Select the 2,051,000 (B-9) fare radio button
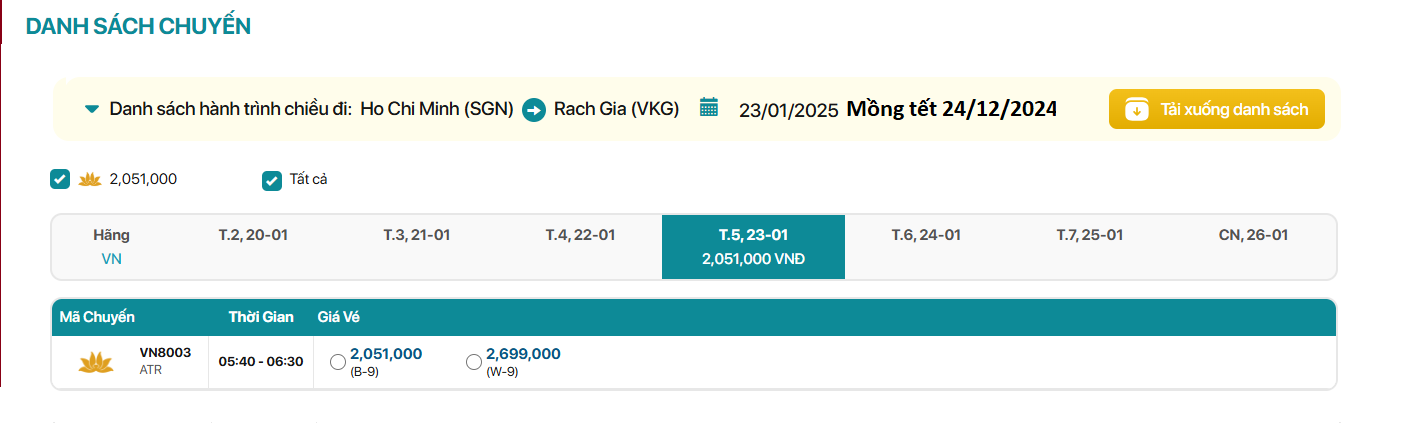Screen dimensions: 1420x423 (x=338, y=362)
